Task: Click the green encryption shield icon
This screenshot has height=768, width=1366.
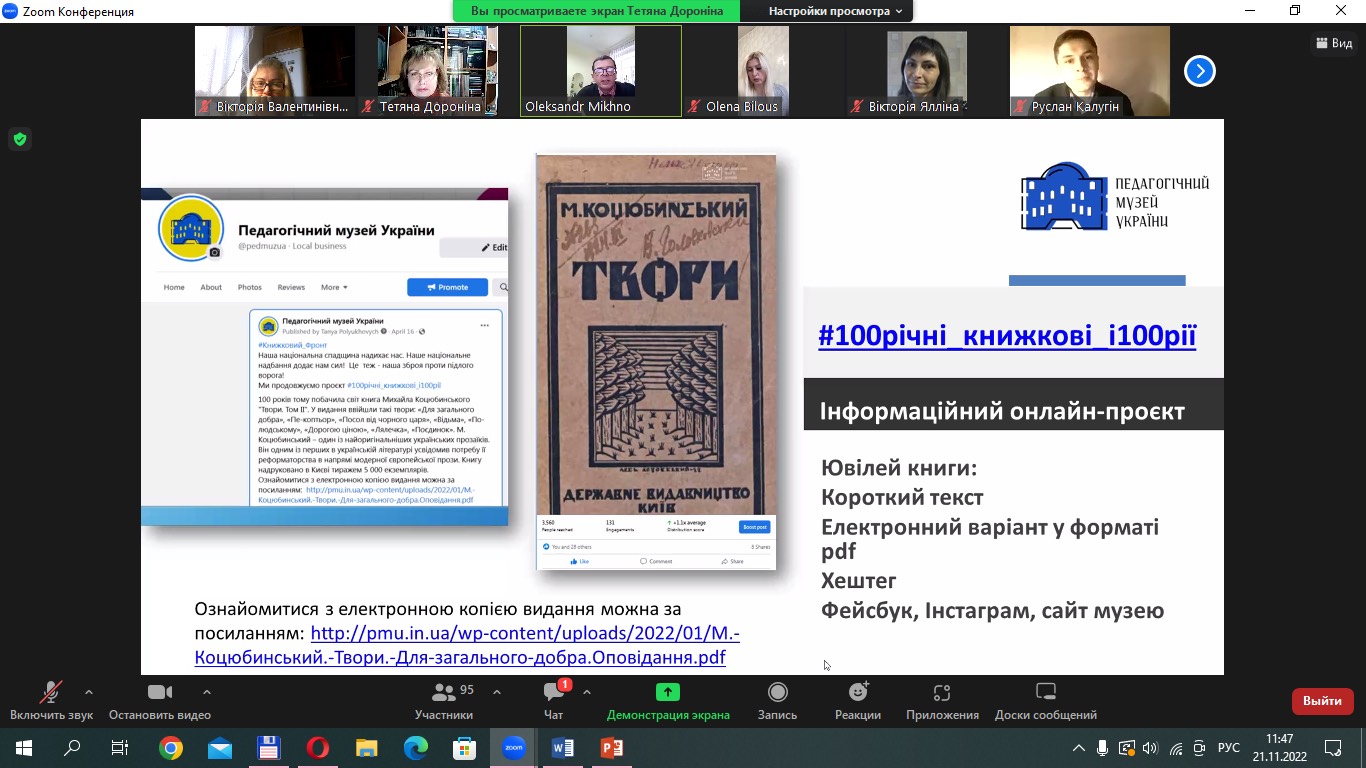Action: coord(19,139)
